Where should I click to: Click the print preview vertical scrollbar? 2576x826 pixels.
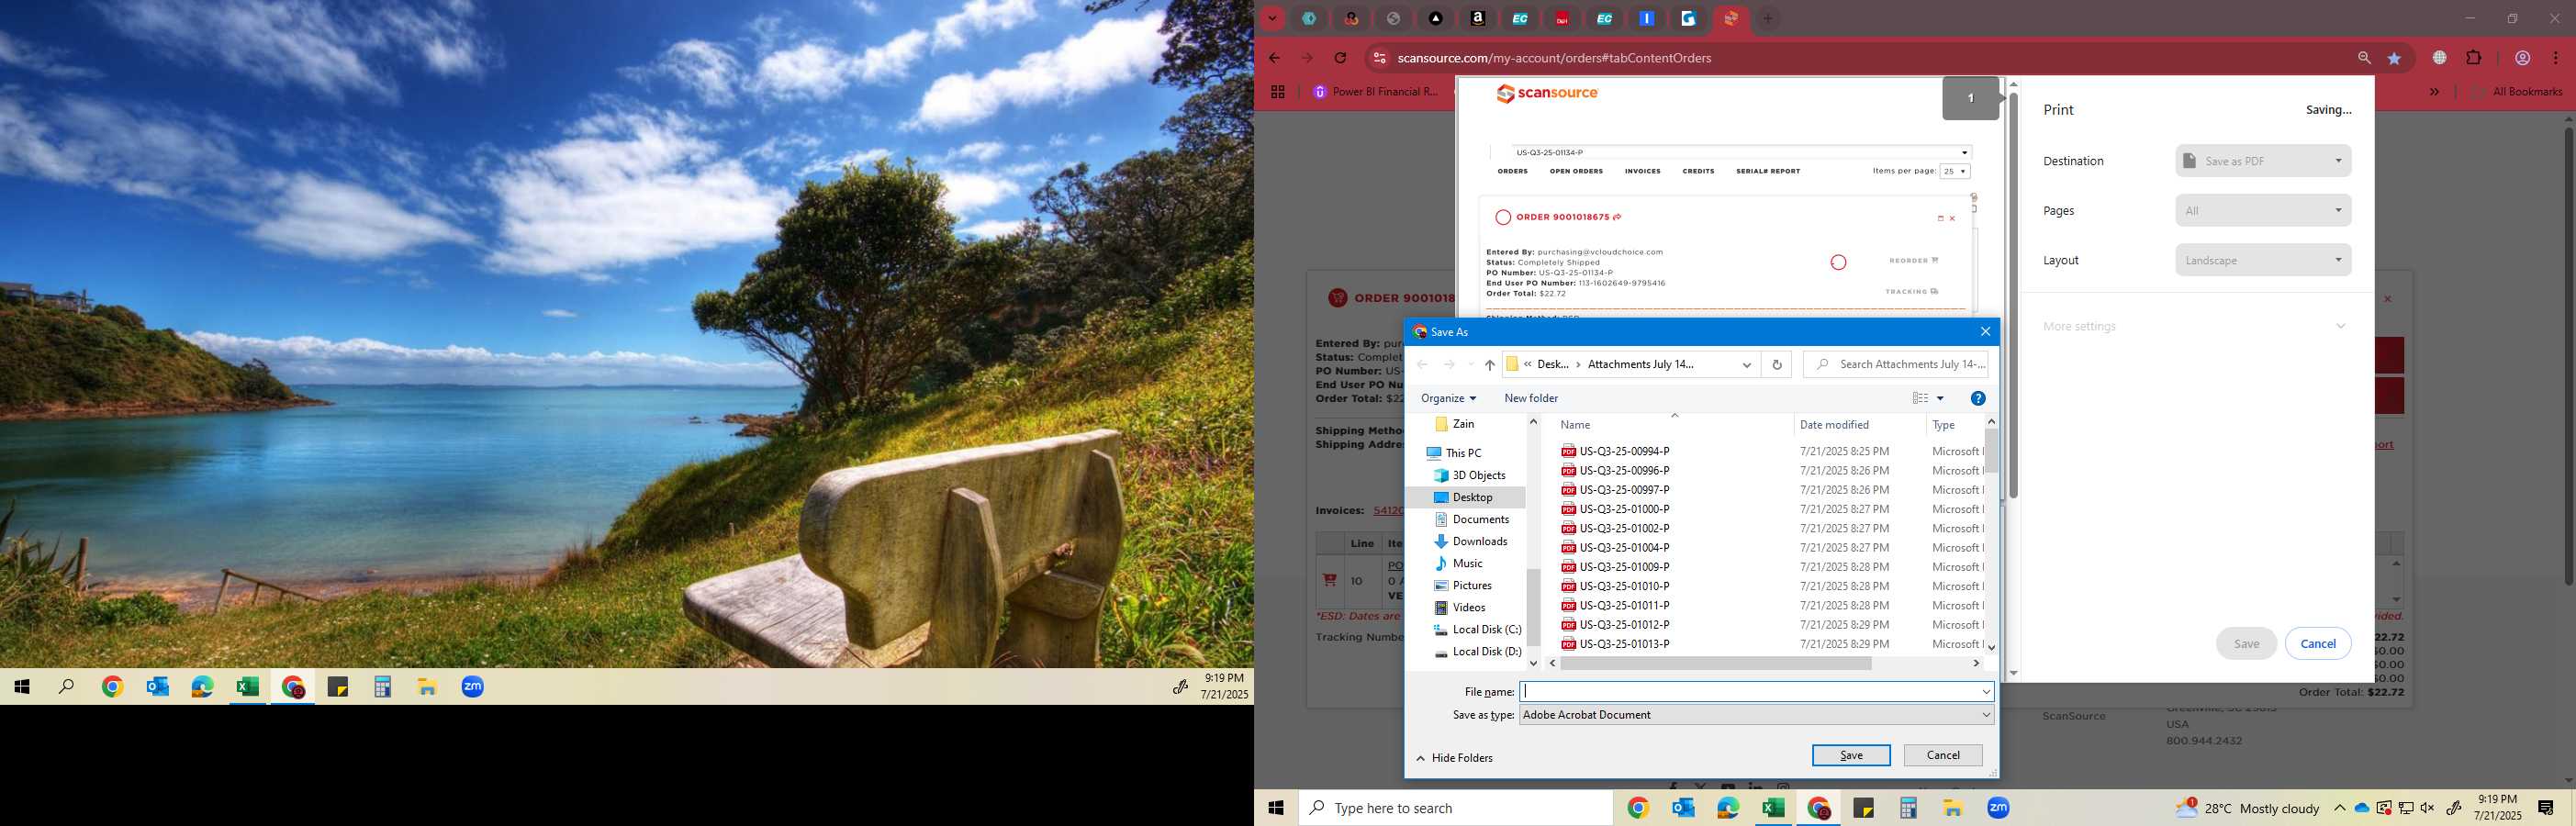coord(2013,296)
